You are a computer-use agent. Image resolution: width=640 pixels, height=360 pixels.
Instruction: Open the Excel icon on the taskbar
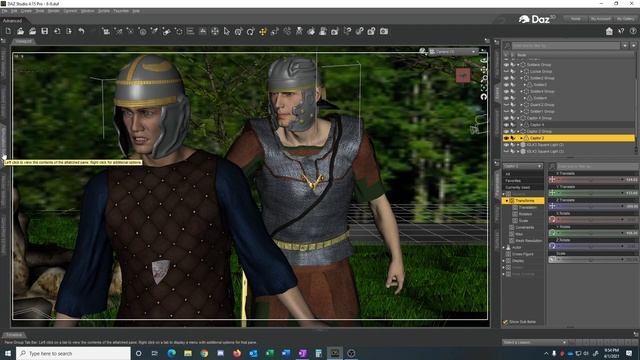269,353
